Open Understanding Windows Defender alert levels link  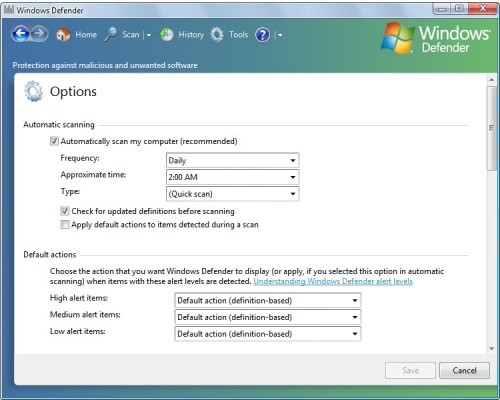pyautogui.click(x=333, y=281)
